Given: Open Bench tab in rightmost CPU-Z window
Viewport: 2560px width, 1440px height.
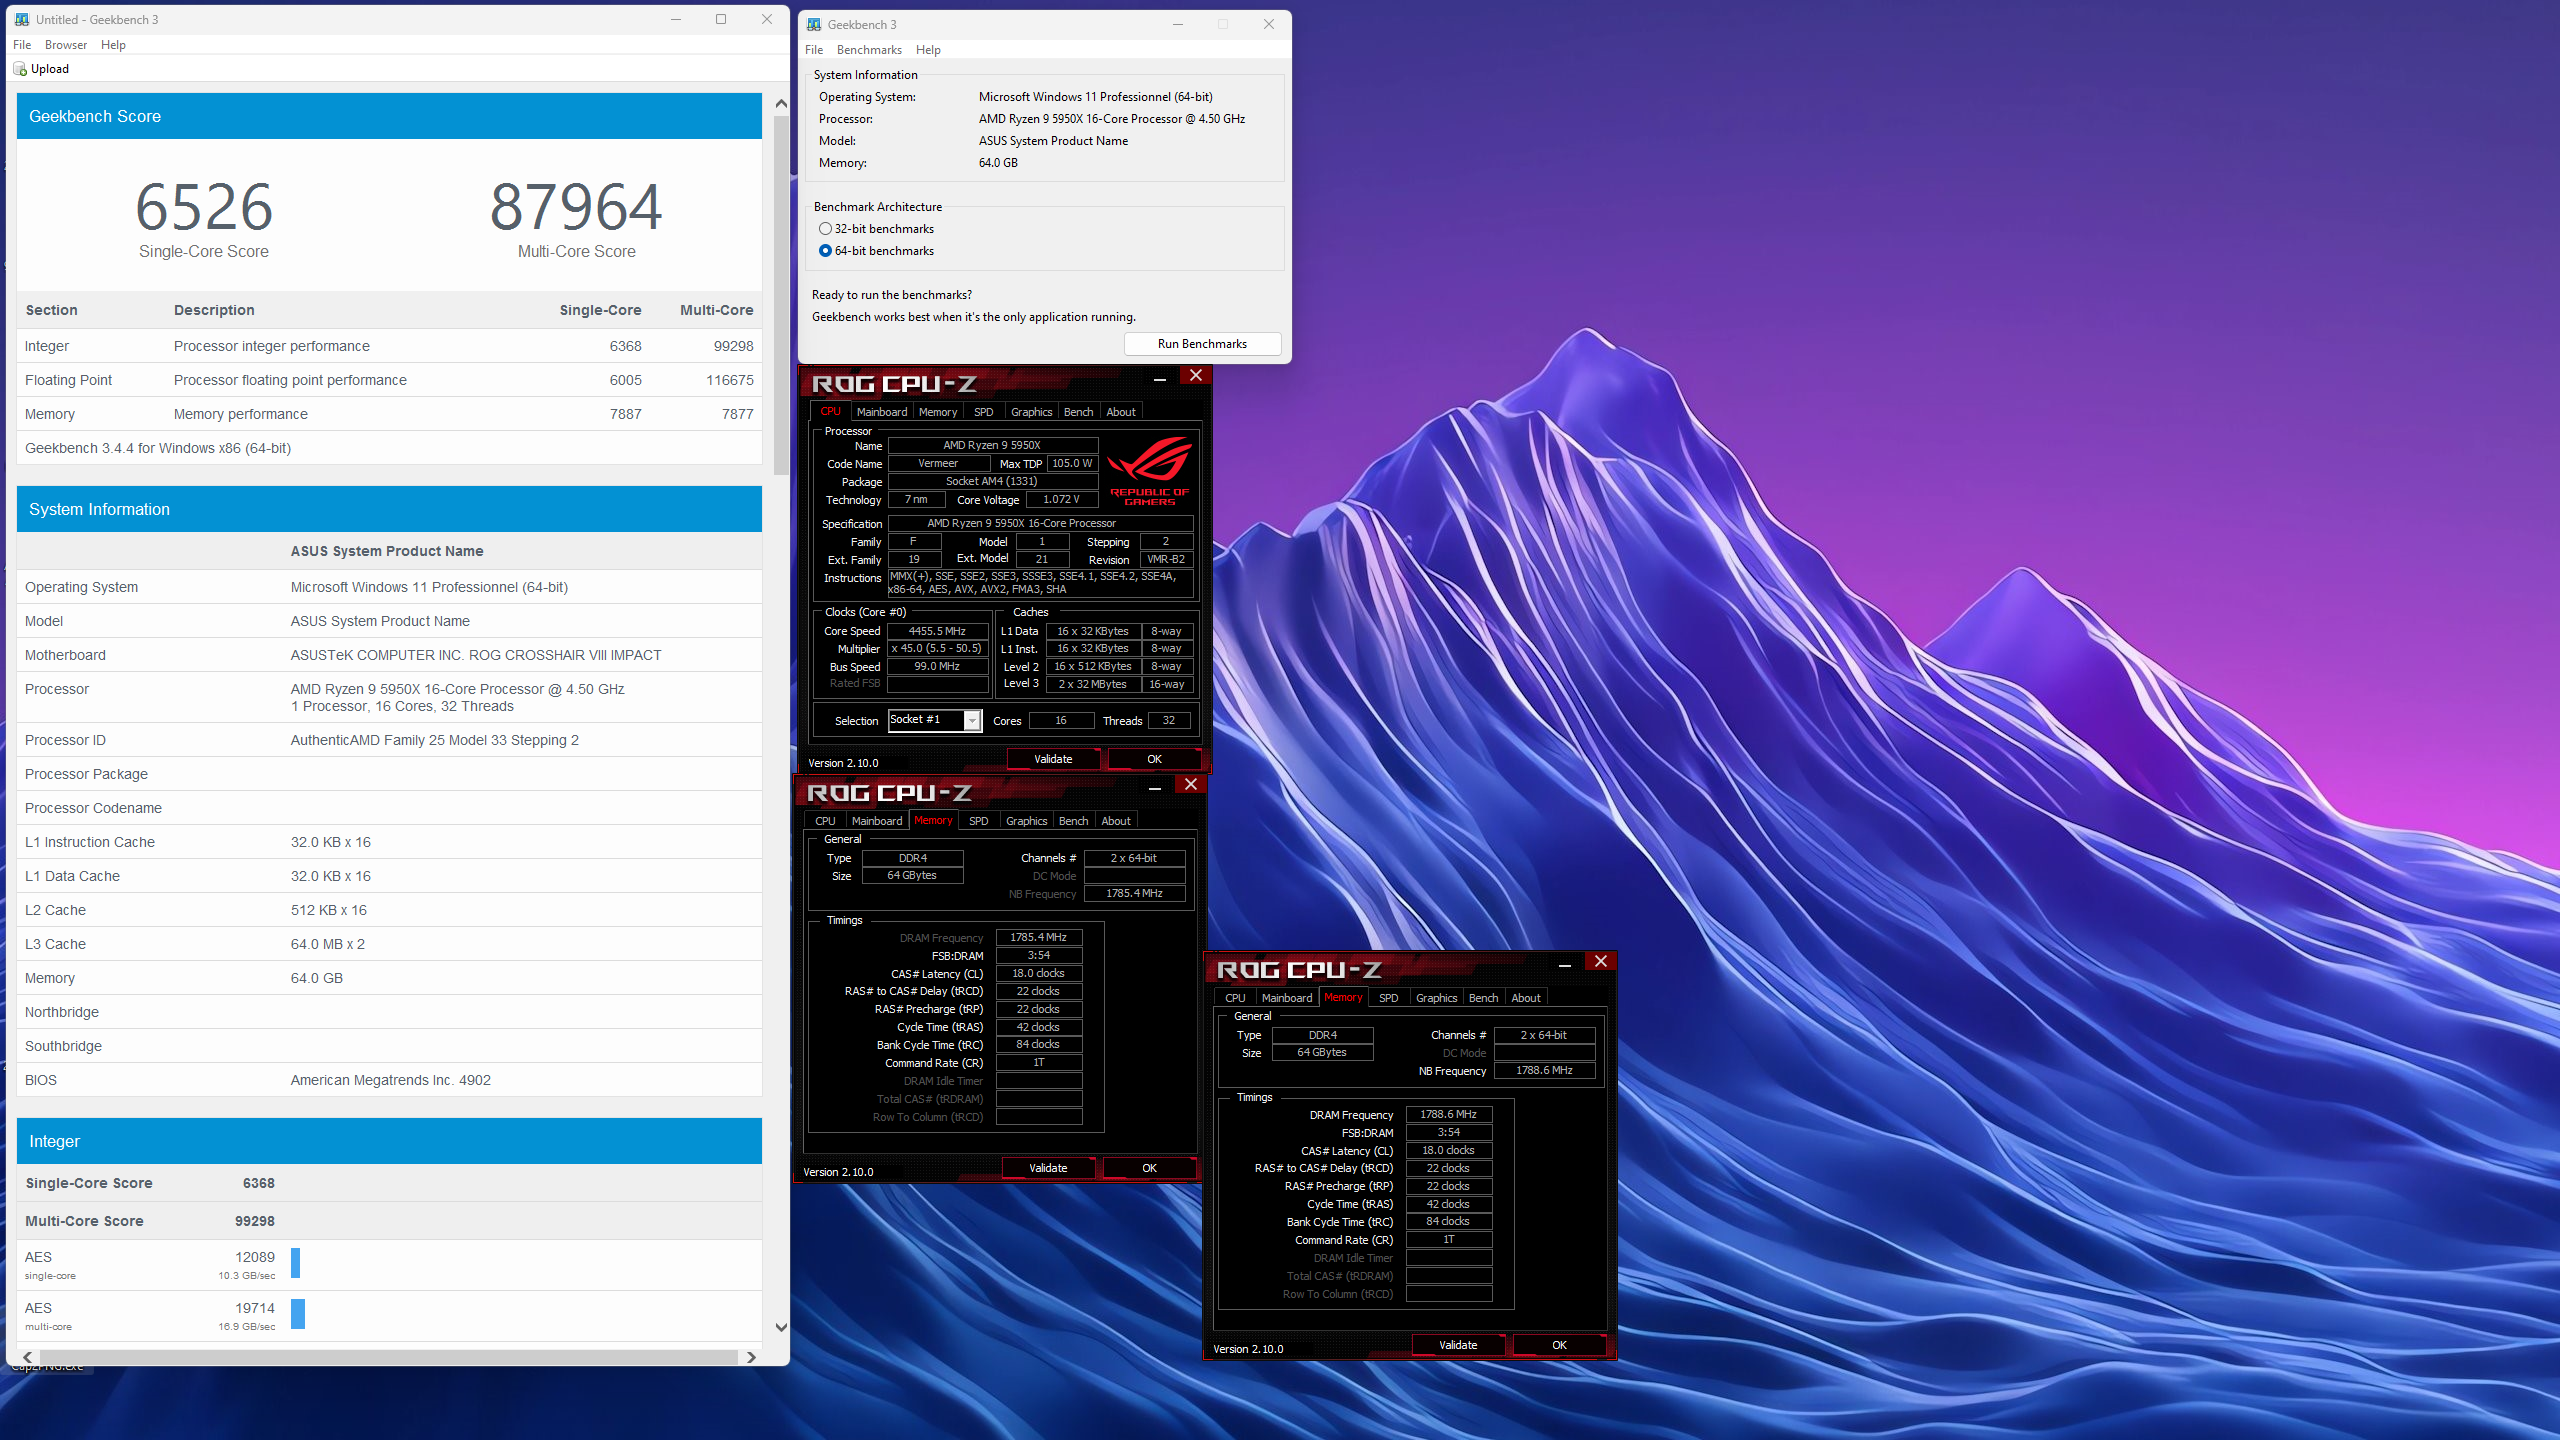Looking at the screenshot, I should point(1483,998).
